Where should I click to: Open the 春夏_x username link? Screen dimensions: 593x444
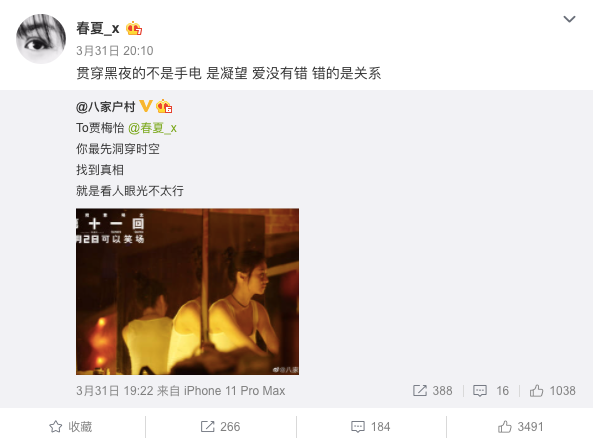click(x=98, y=28)
